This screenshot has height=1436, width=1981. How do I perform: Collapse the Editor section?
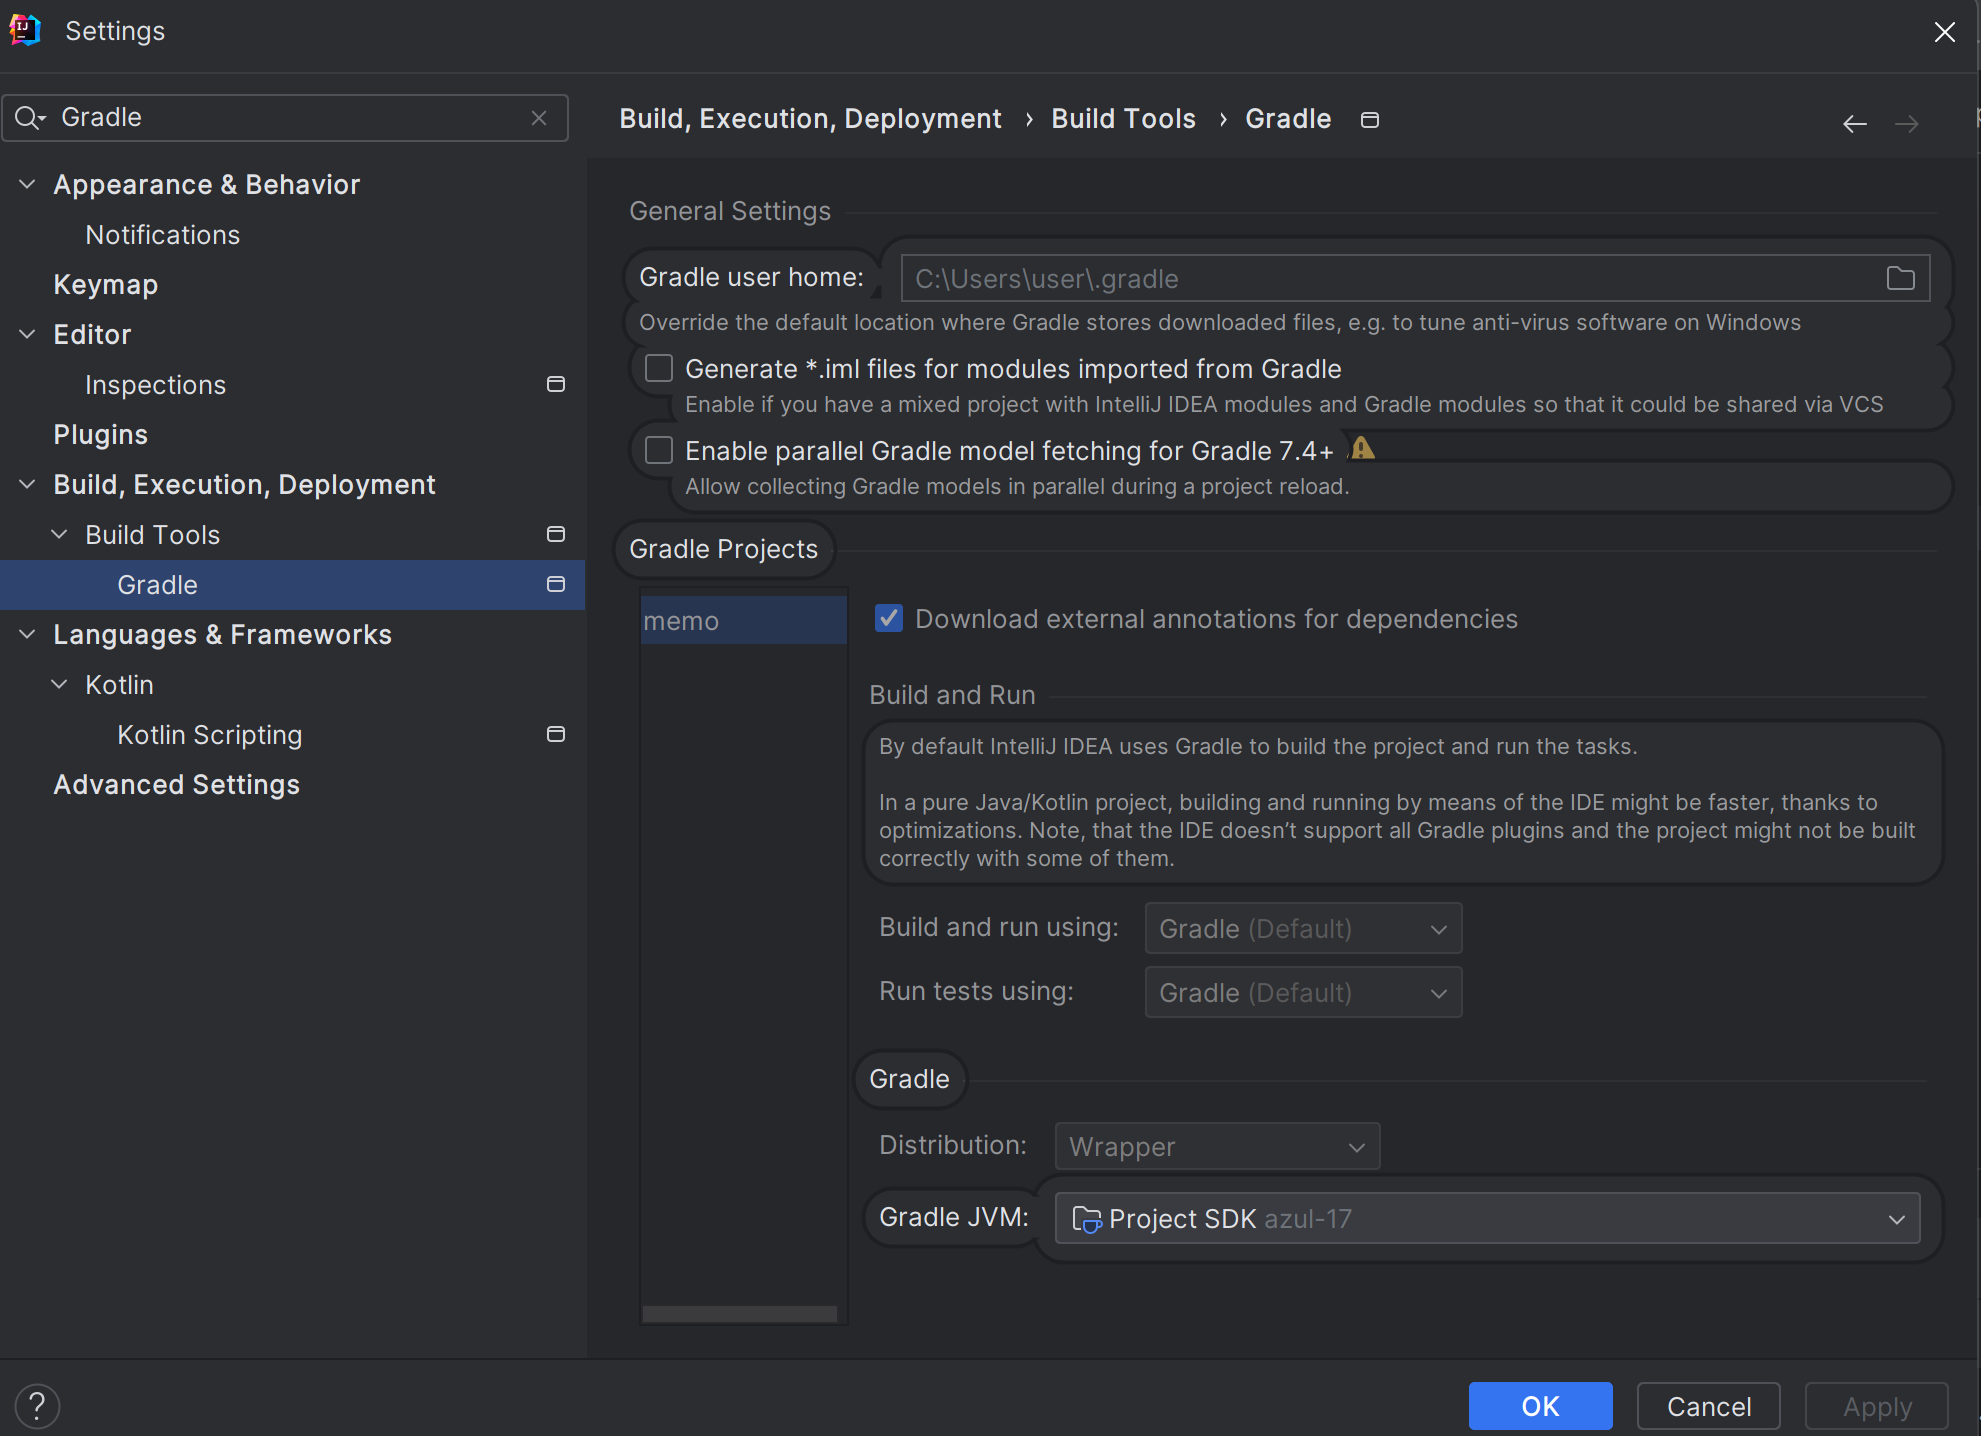click(28, 334)
